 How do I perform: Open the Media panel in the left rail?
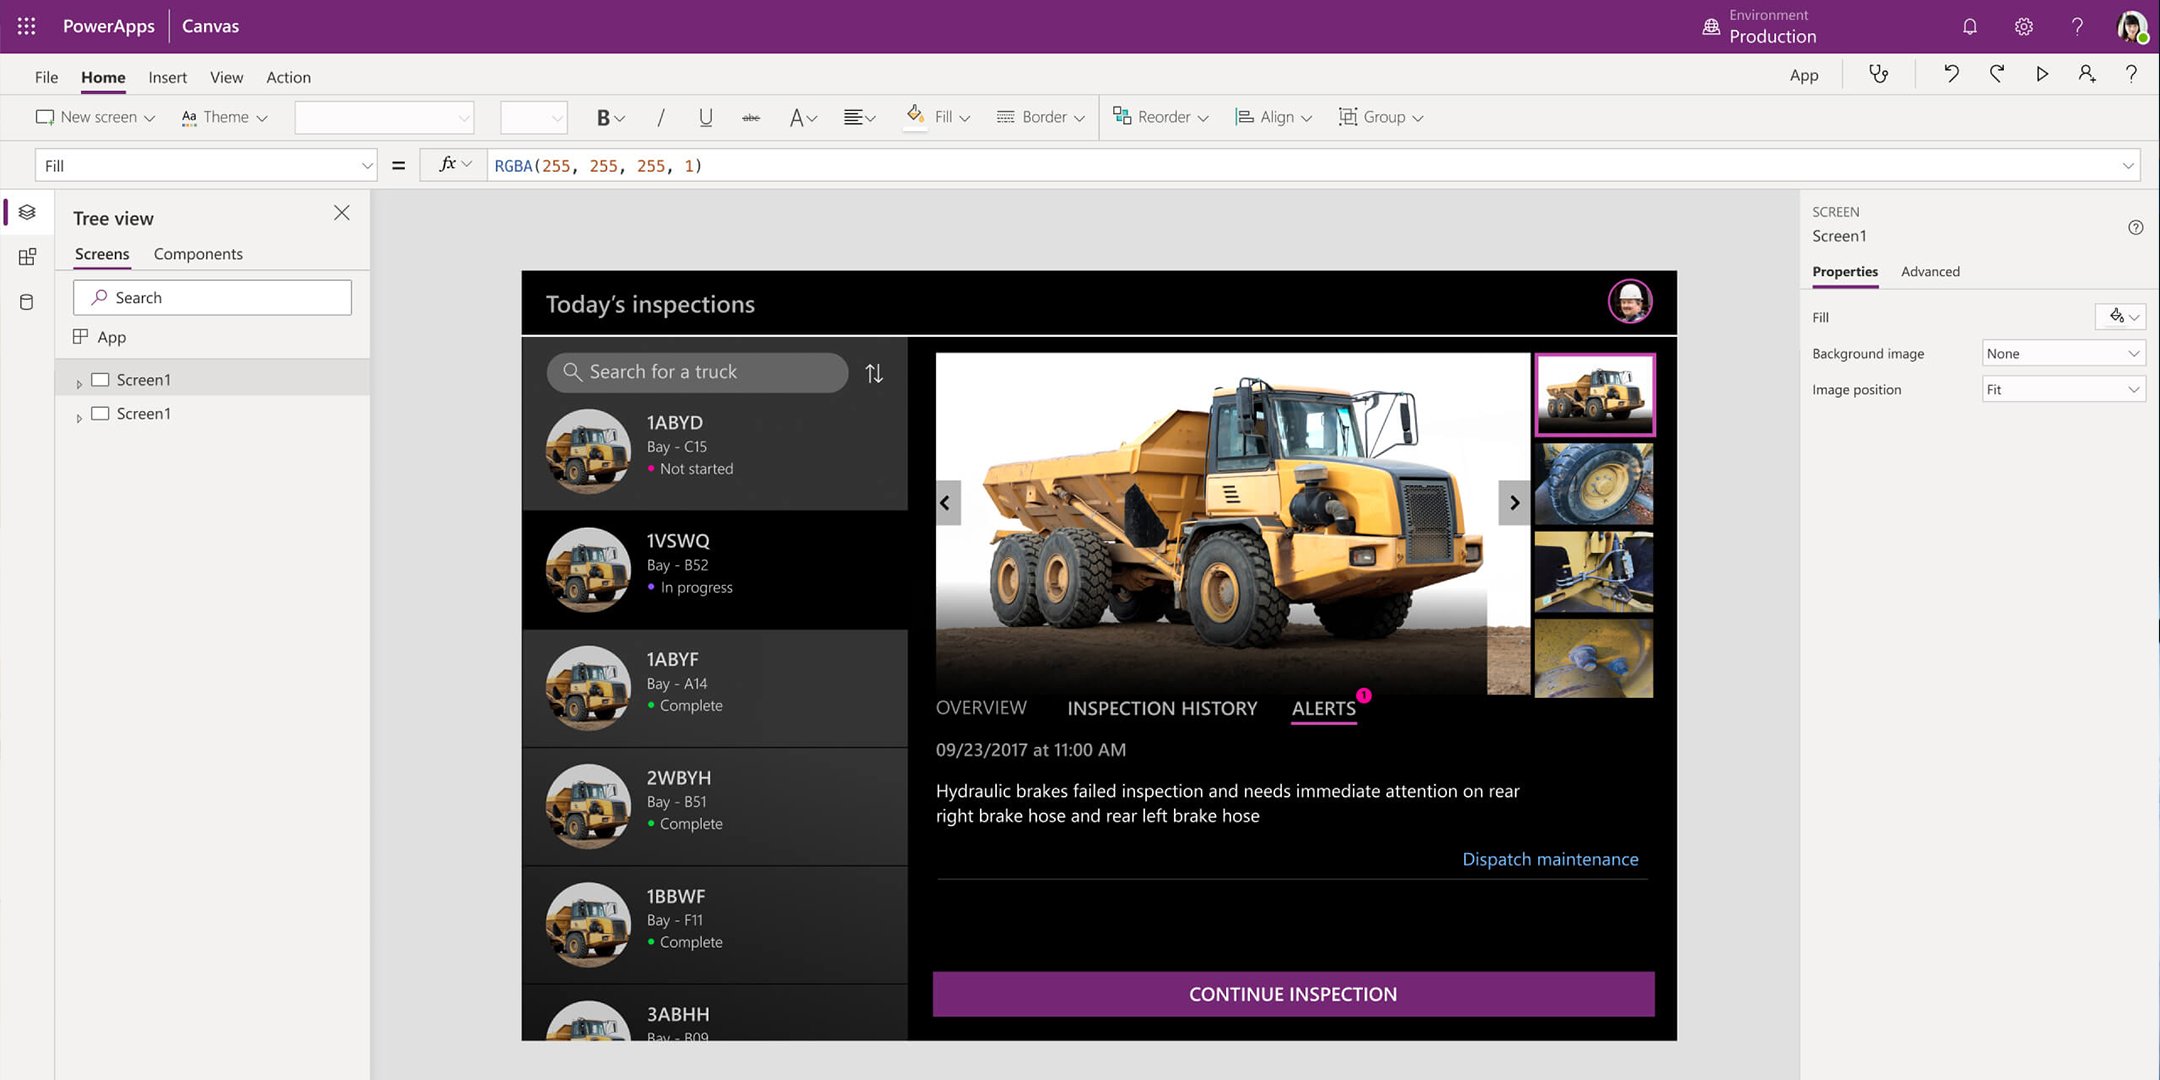[x=26, y=257]
